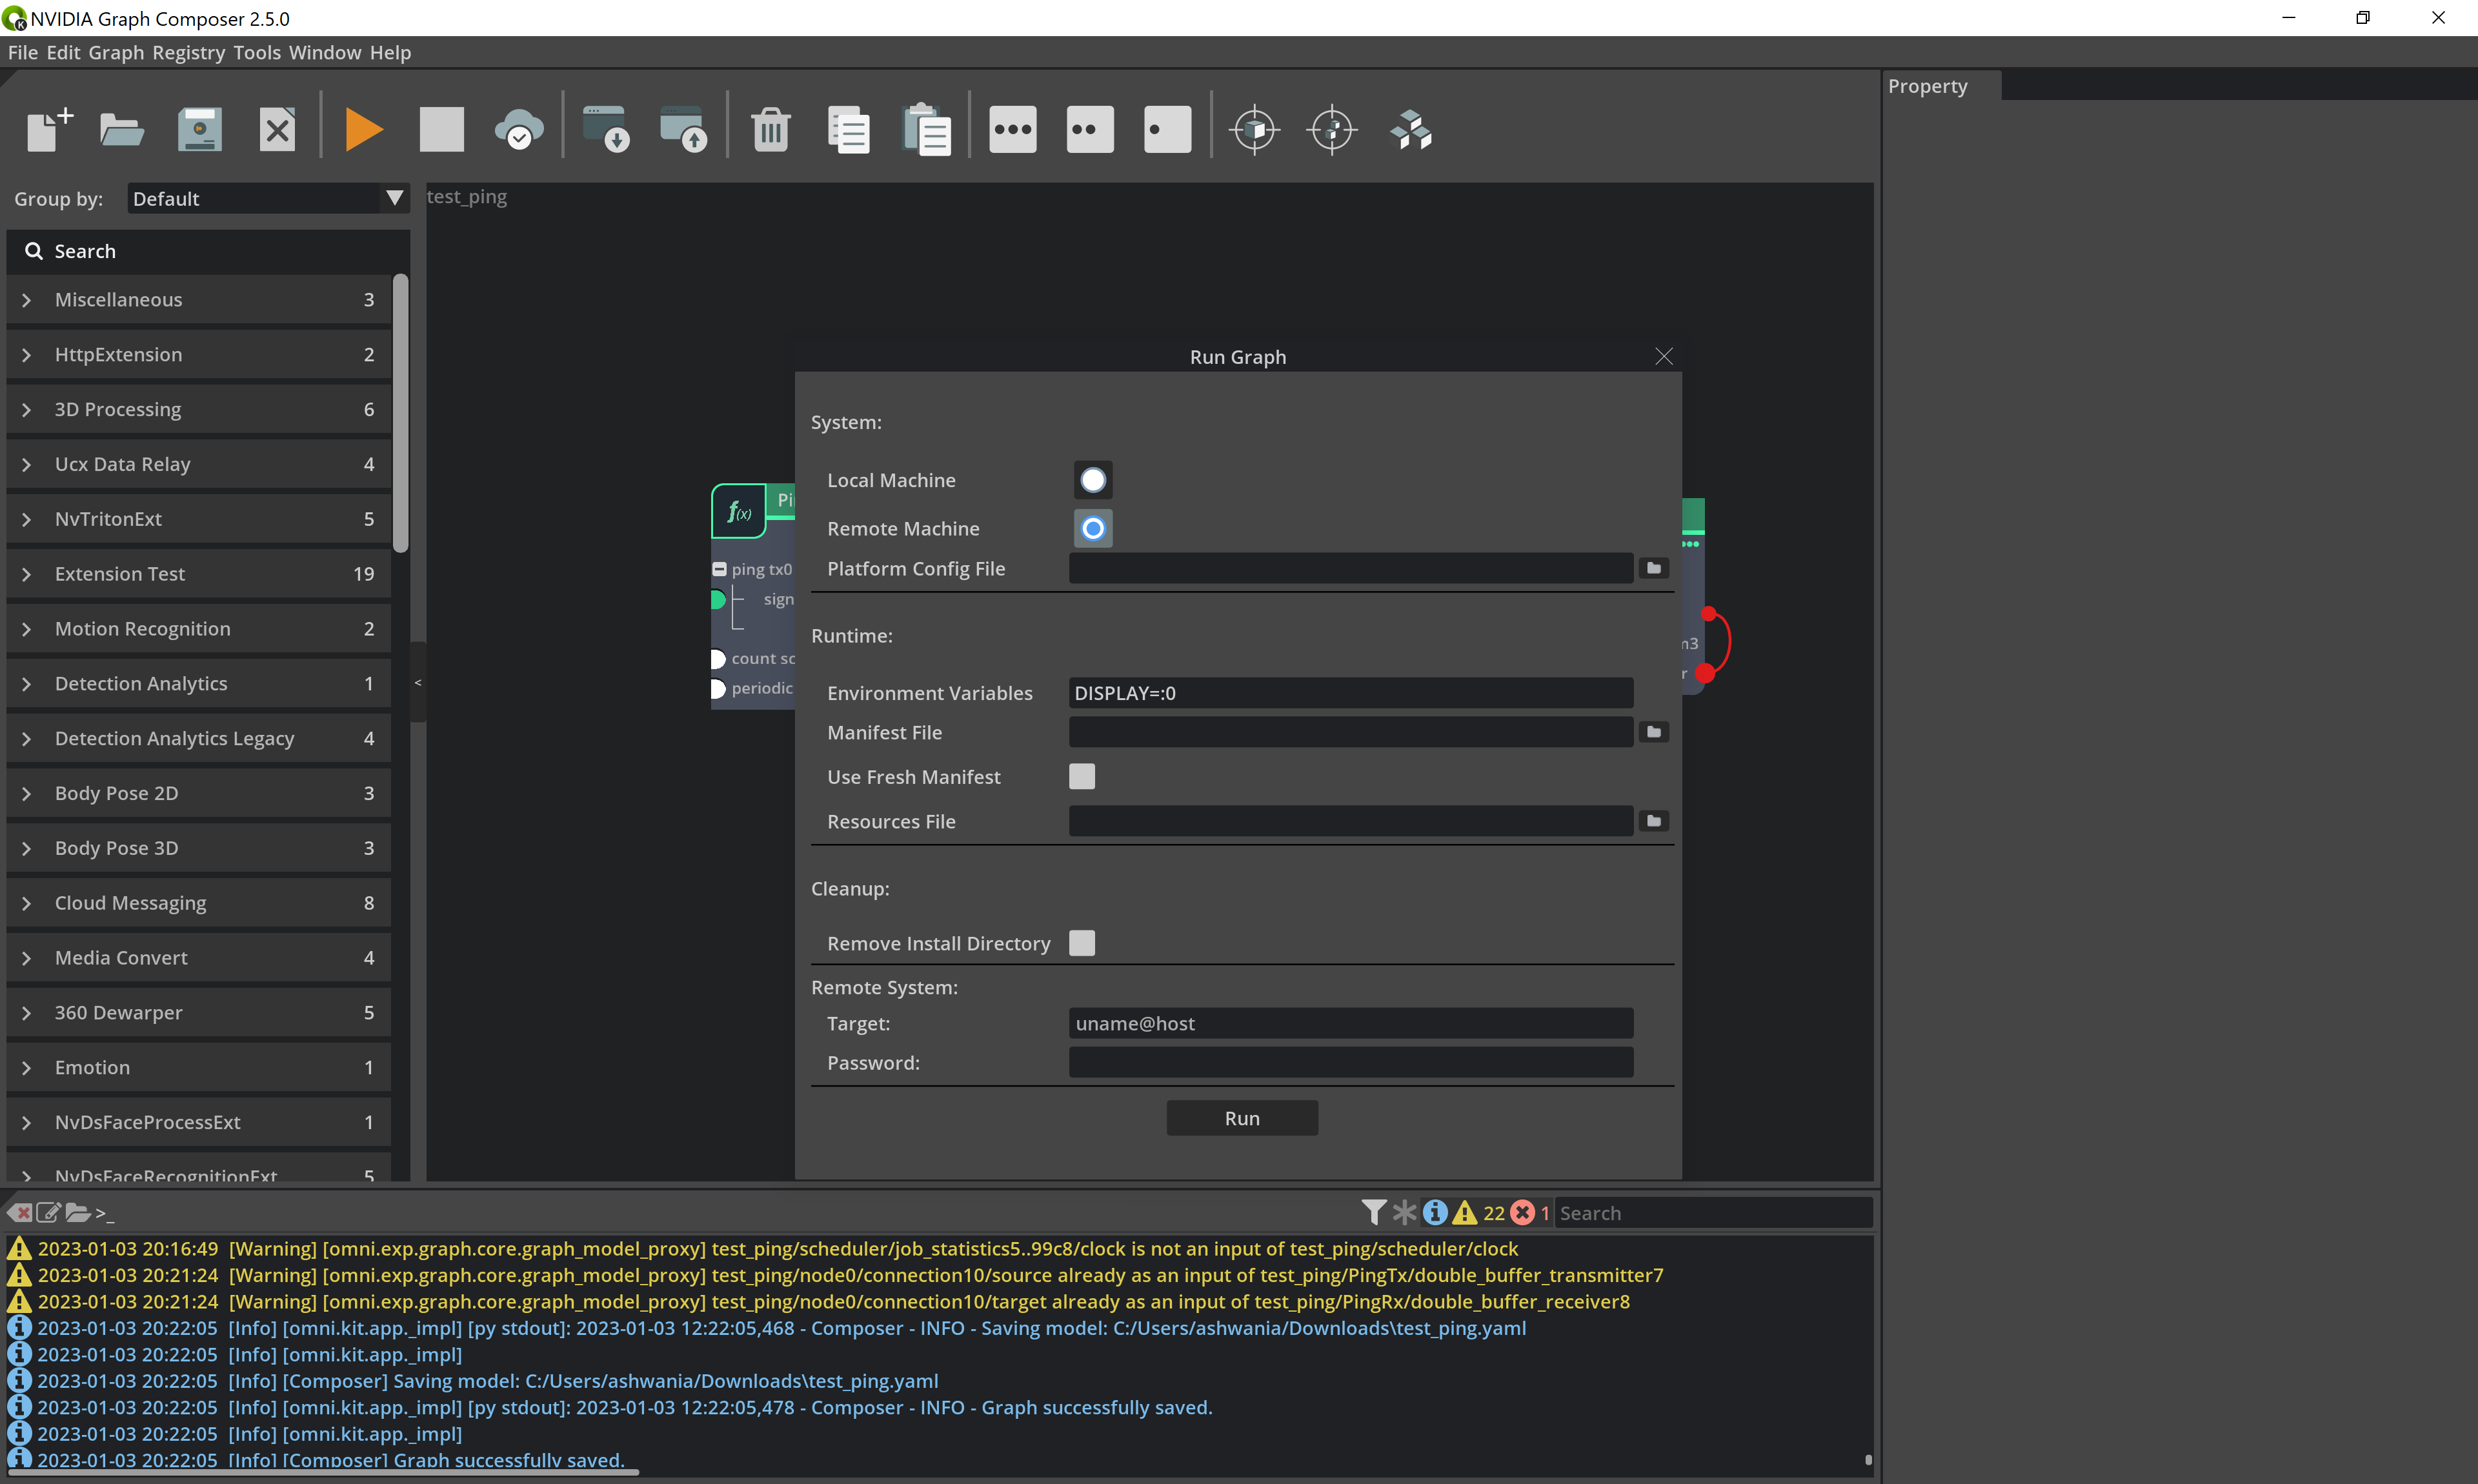Click the component list scrollbar

(x=401, y=413)
